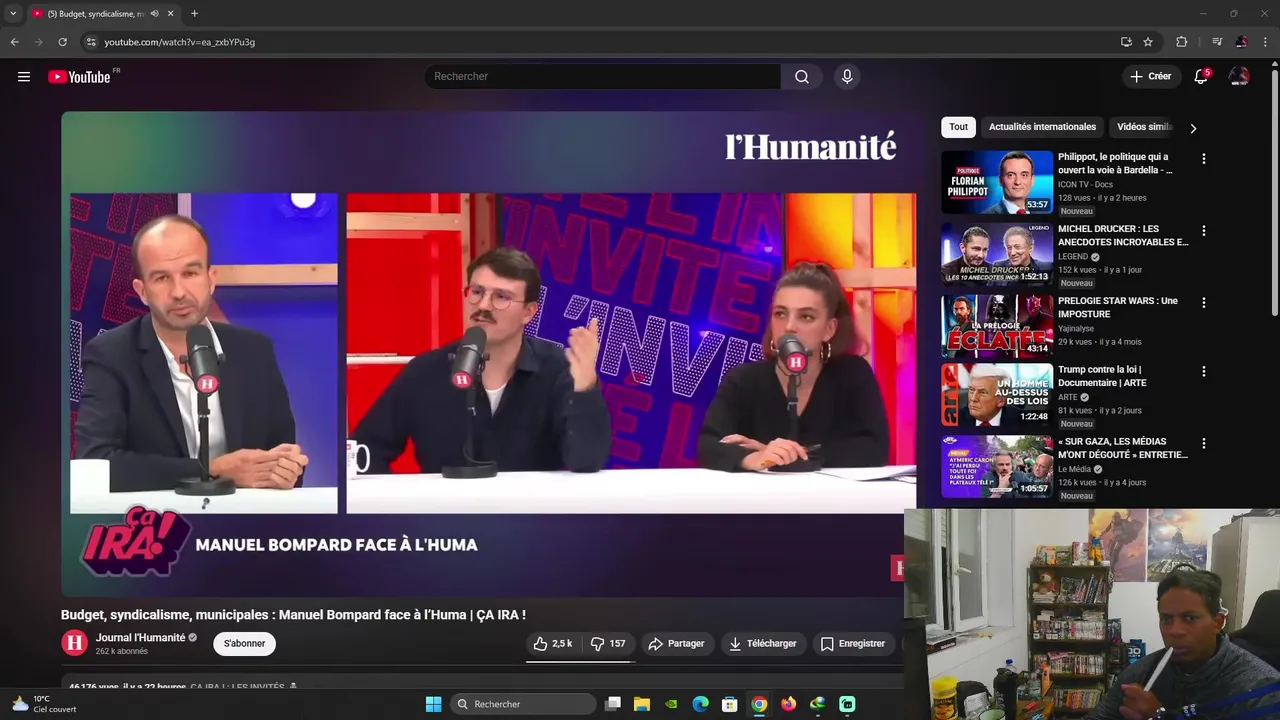Image resolution: width=1280 pixels, height=720 pixels.
Task: Mute tab via speaker icon on tab
Action: [154, 14]
